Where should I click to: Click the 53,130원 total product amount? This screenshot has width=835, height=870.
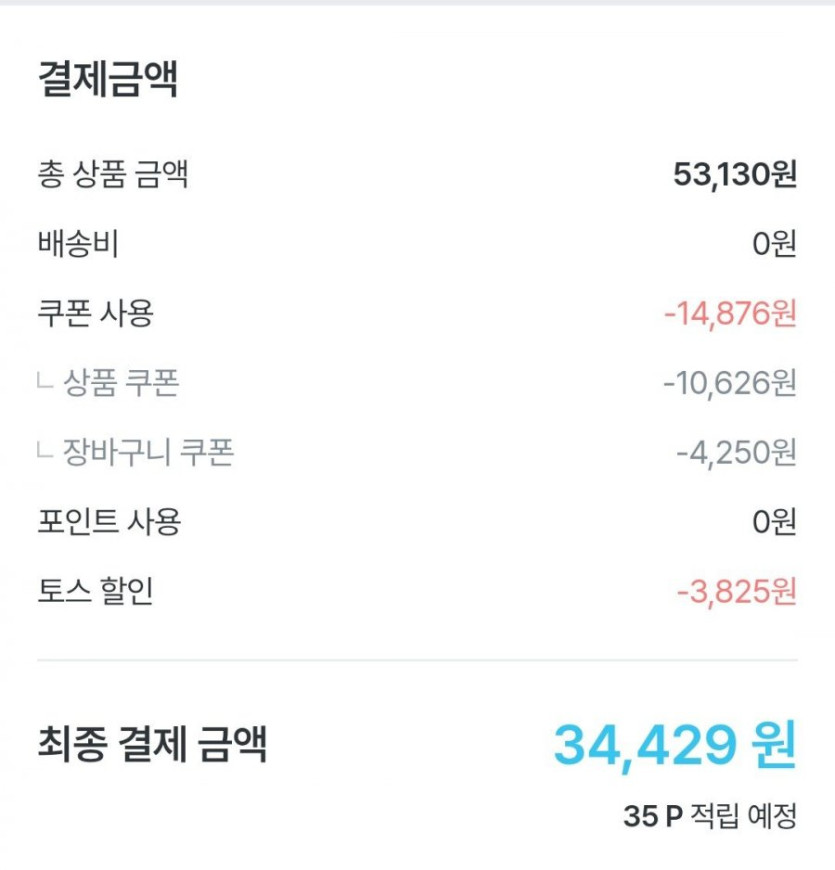[734, 175]
